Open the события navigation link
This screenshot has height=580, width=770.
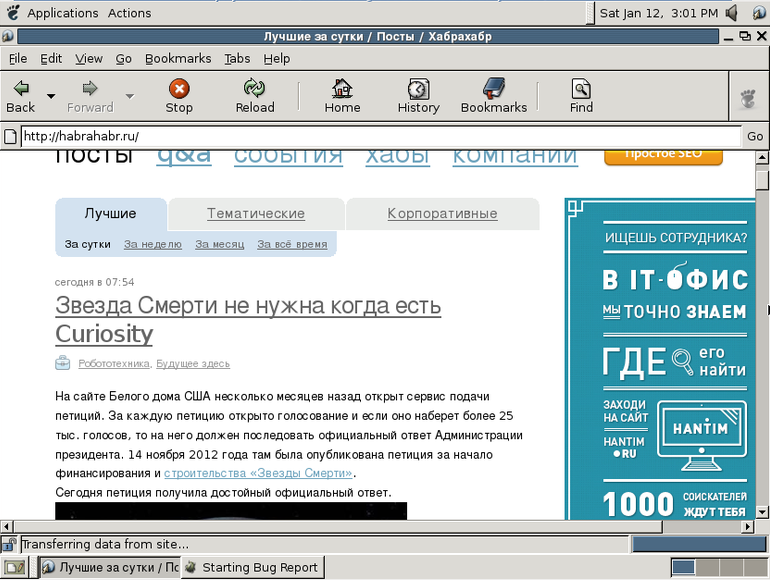point(288,157)
